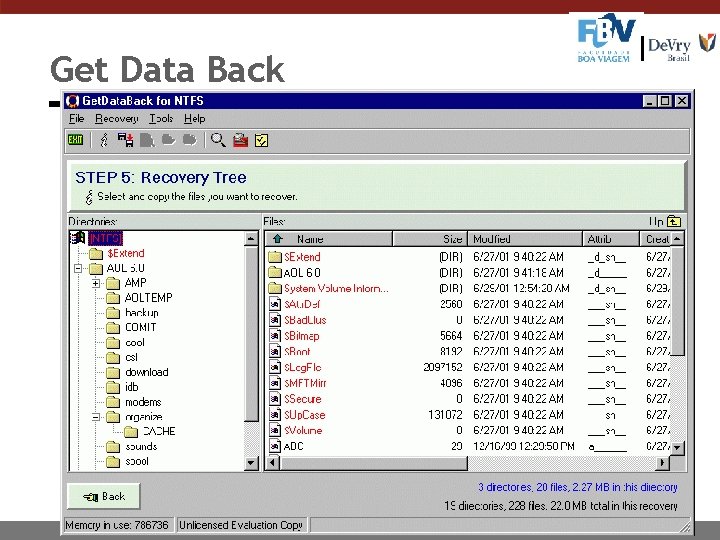This screenshot has height=540, width=720.
Task: Click the Up folder icon above files
Action: [674, 221]
